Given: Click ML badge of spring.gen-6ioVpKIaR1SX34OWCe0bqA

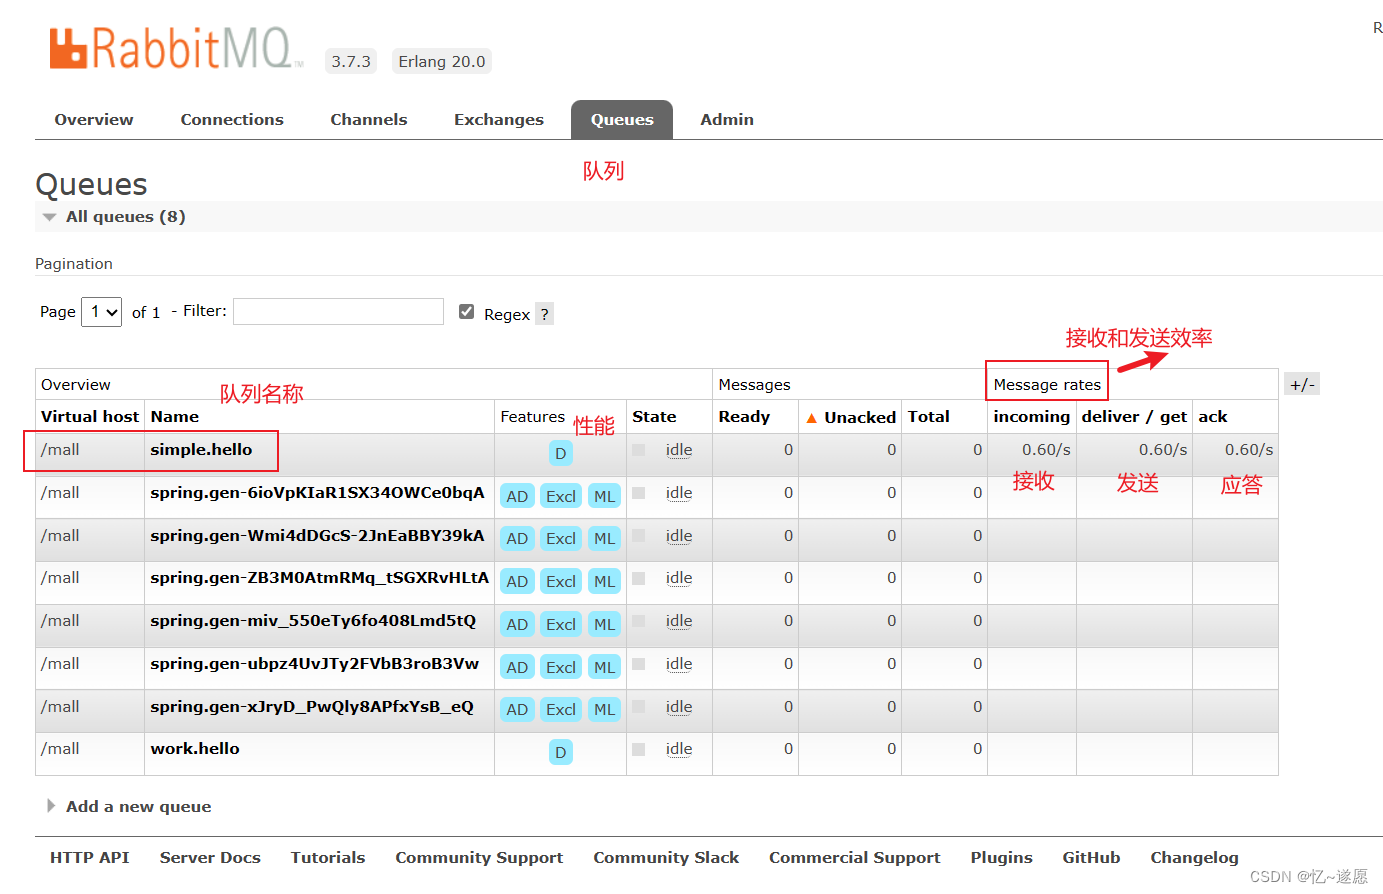Looking at the screenshot, I should pyautogui.click(x=604, y=496).
